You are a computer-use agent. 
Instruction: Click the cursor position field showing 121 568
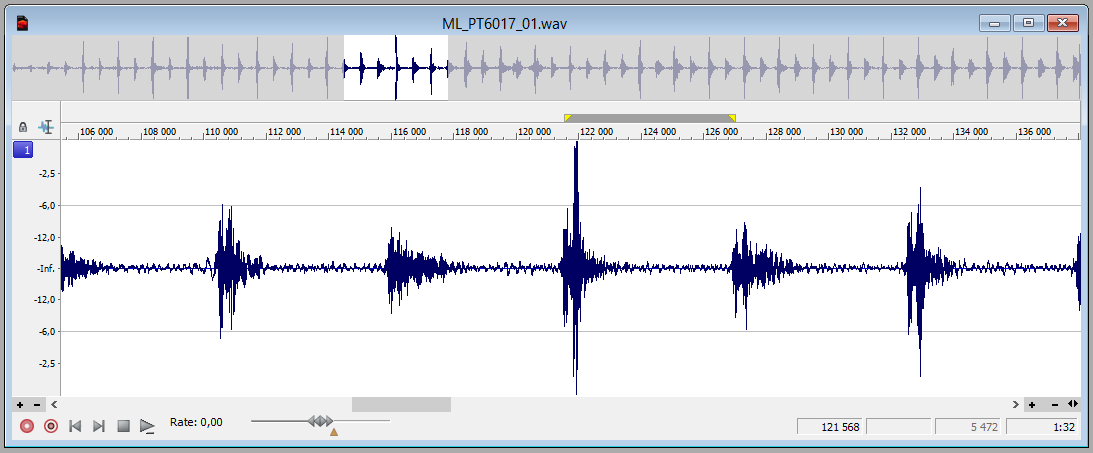tap(829, 427)
